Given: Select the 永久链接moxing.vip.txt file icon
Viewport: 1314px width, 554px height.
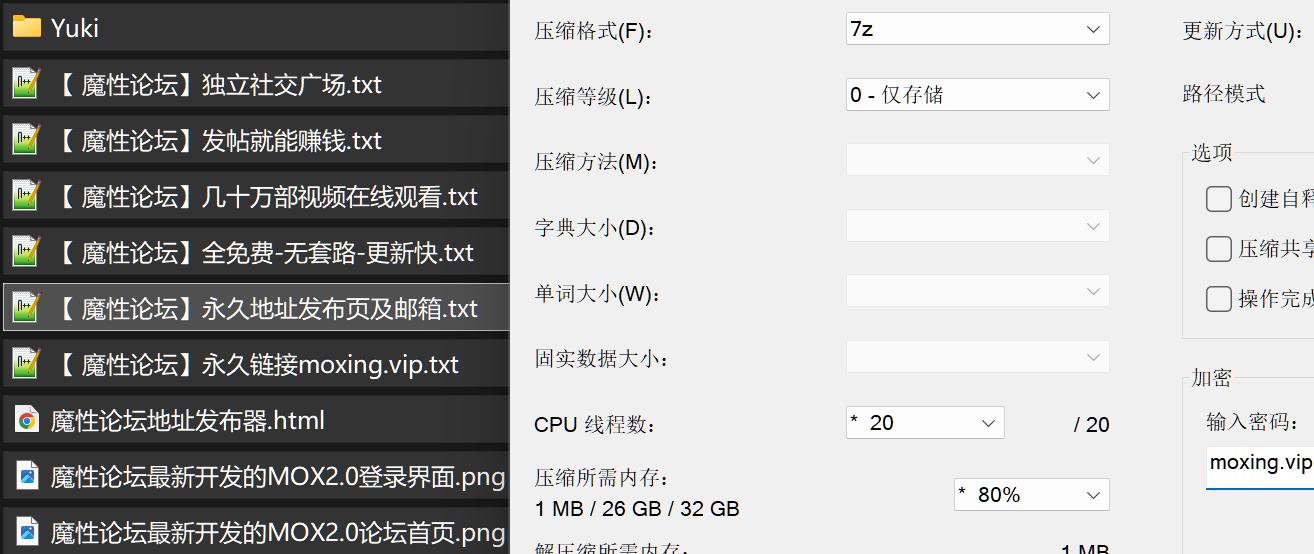Looking at the screenshot, I should tap(27, 364).
